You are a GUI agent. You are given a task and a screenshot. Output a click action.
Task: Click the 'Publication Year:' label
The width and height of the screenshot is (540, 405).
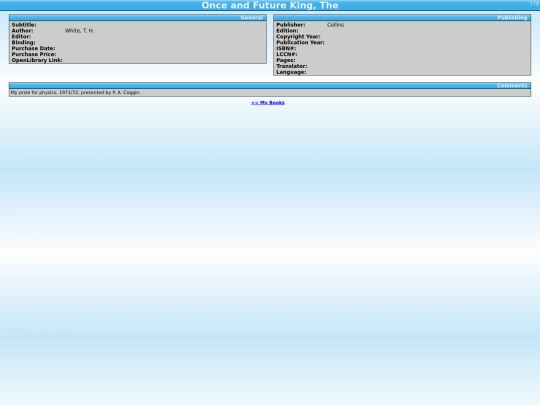300,42
